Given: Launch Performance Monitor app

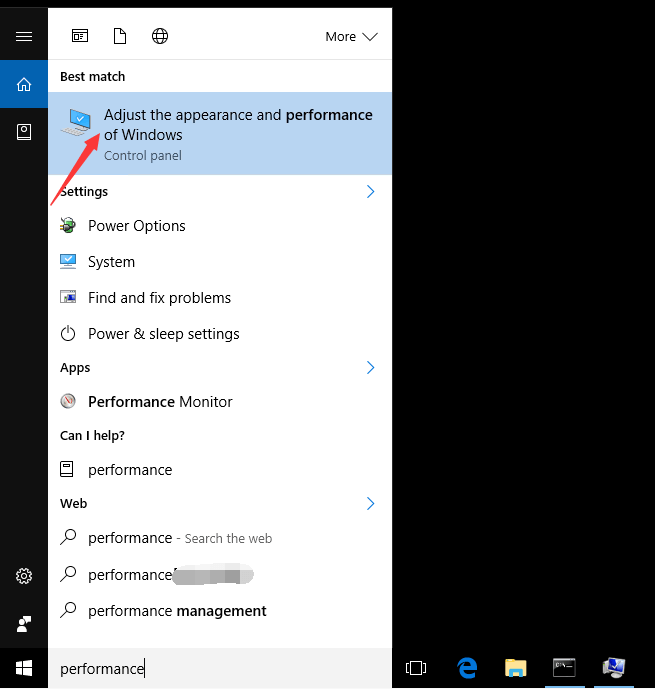Looking at the screenshot, I should pos(160,402).
